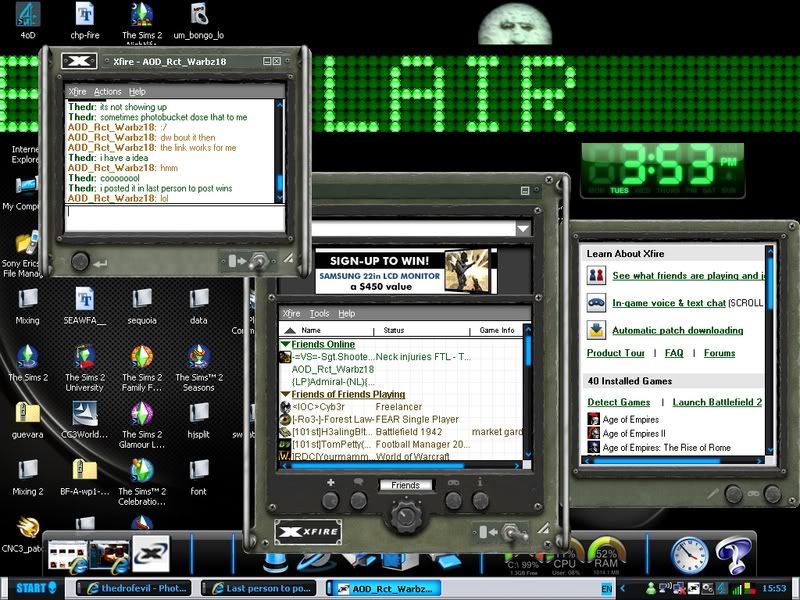Collapse the Friends Online group
800x600 pixels.
click(285, 344)
